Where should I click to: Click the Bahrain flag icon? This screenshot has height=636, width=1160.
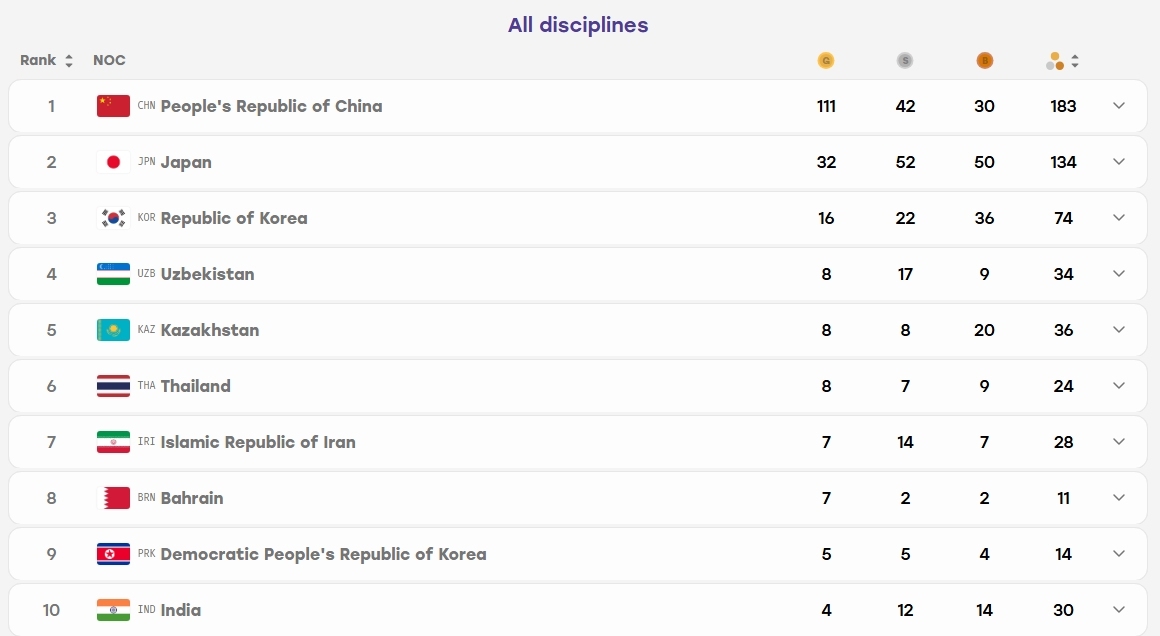pos(113,498)
